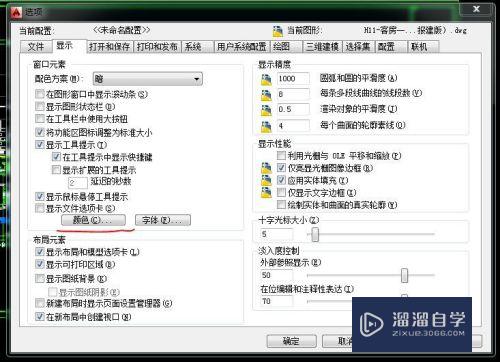This screenshot has width=500, height=362.
Task: Uncheck 仅亮显光栅图像边框 checkbox
Action: [281, 168]
